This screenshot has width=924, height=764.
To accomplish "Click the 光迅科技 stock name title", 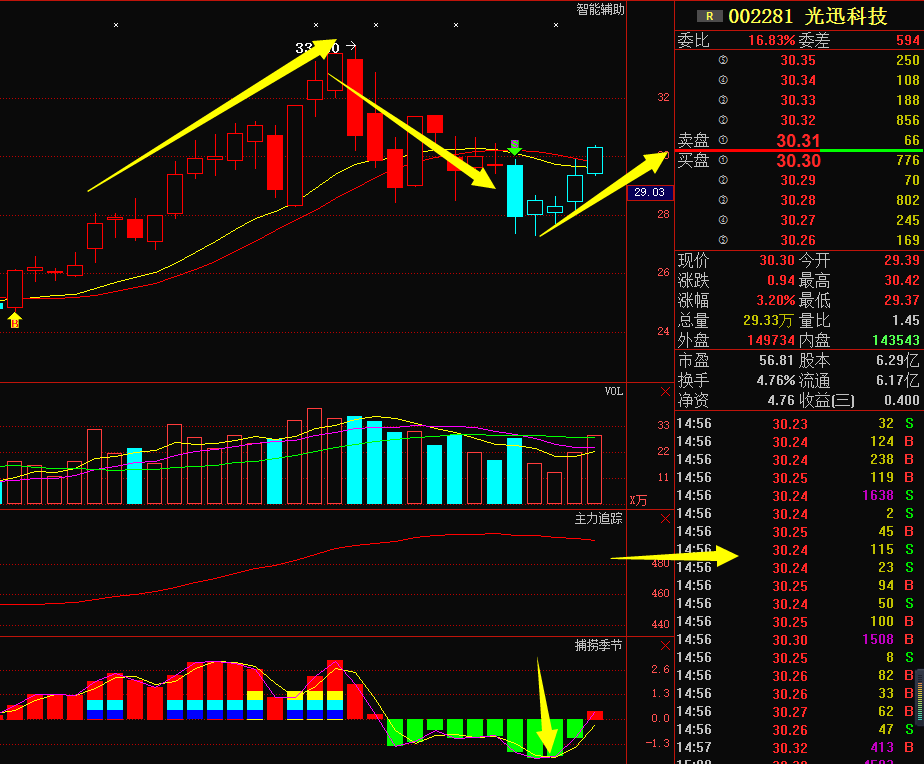I will pos(847,16).
